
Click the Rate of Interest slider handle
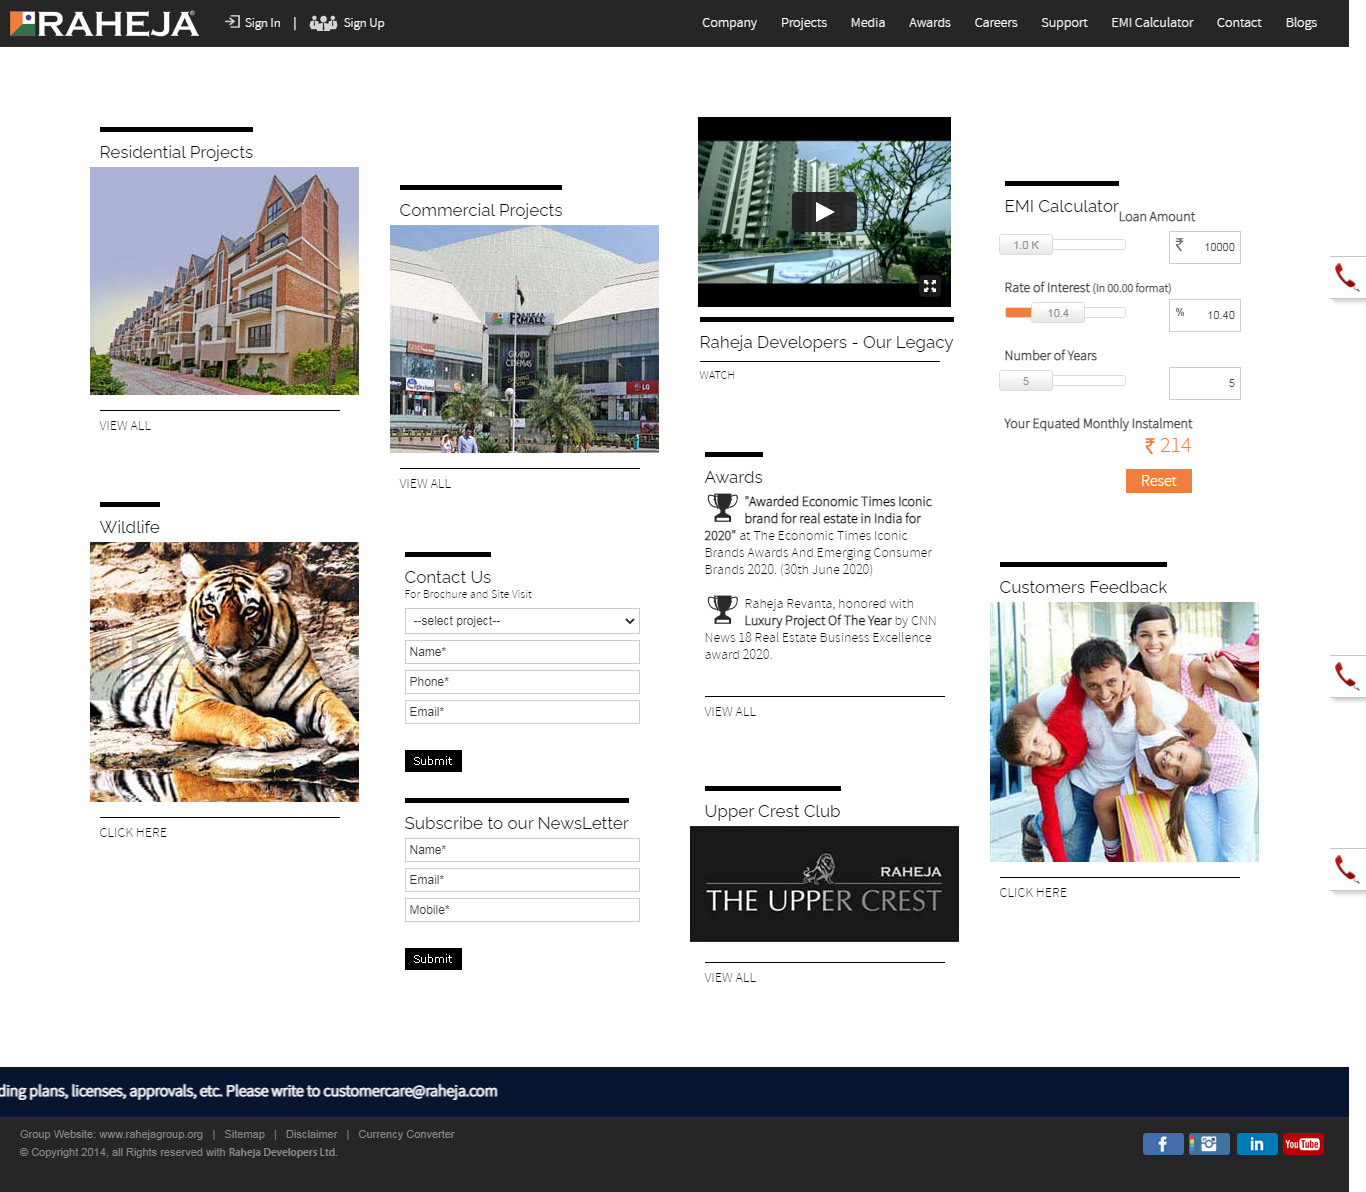pos(1058,313)
